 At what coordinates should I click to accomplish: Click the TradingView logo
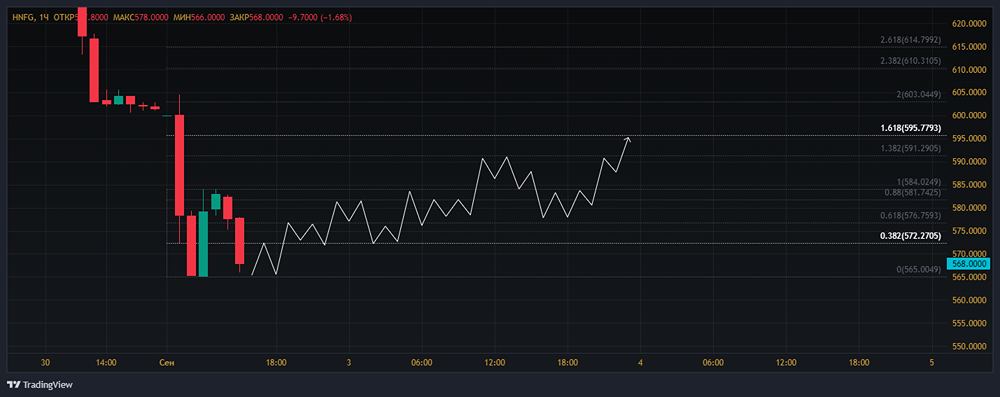point(40,385)
